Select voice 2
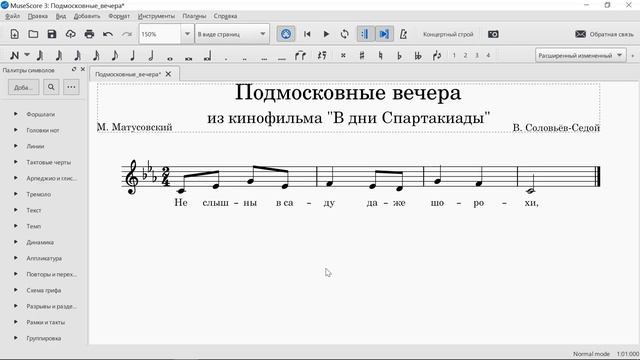 465,56
